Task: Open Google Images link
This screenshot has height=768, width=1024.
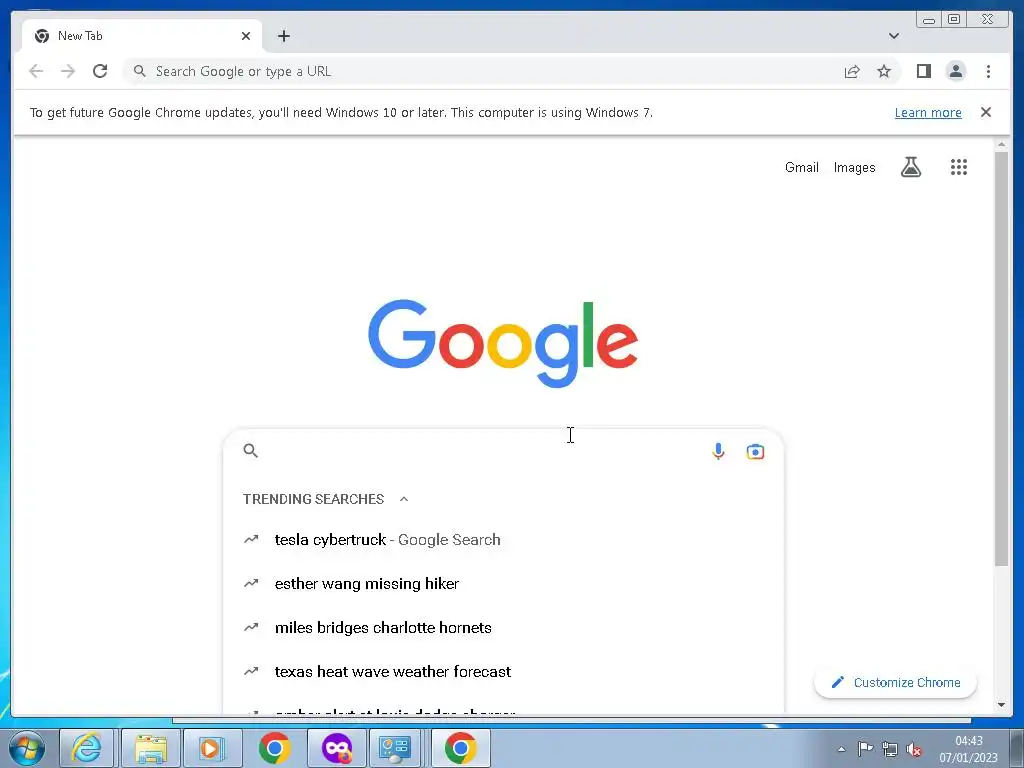Action: (x=854, y=167)
